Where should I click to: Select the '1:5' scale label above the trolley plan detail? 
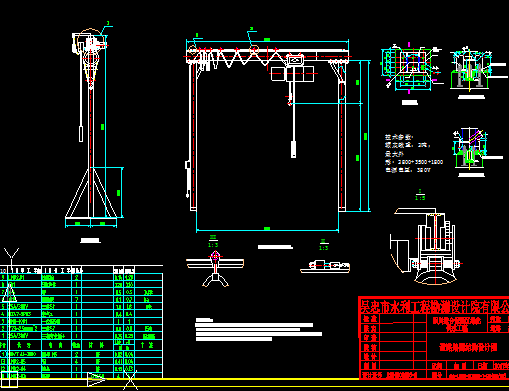pos(323,248)
